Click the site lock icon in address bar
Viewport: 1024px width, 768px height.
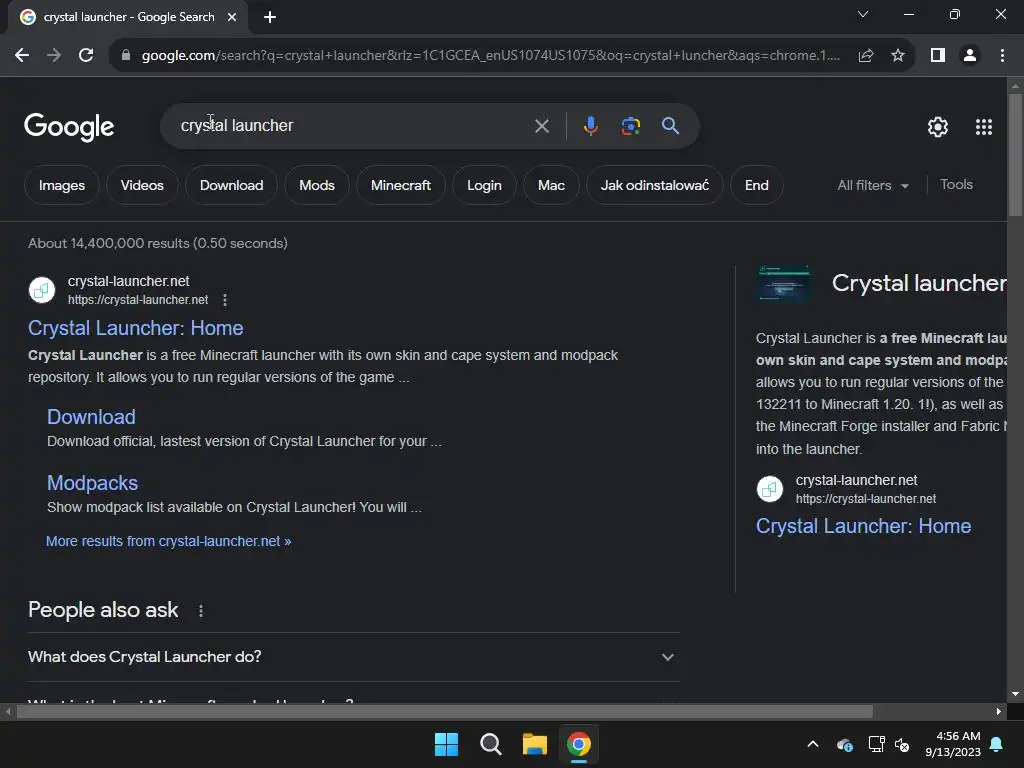[x=125, y=56]
